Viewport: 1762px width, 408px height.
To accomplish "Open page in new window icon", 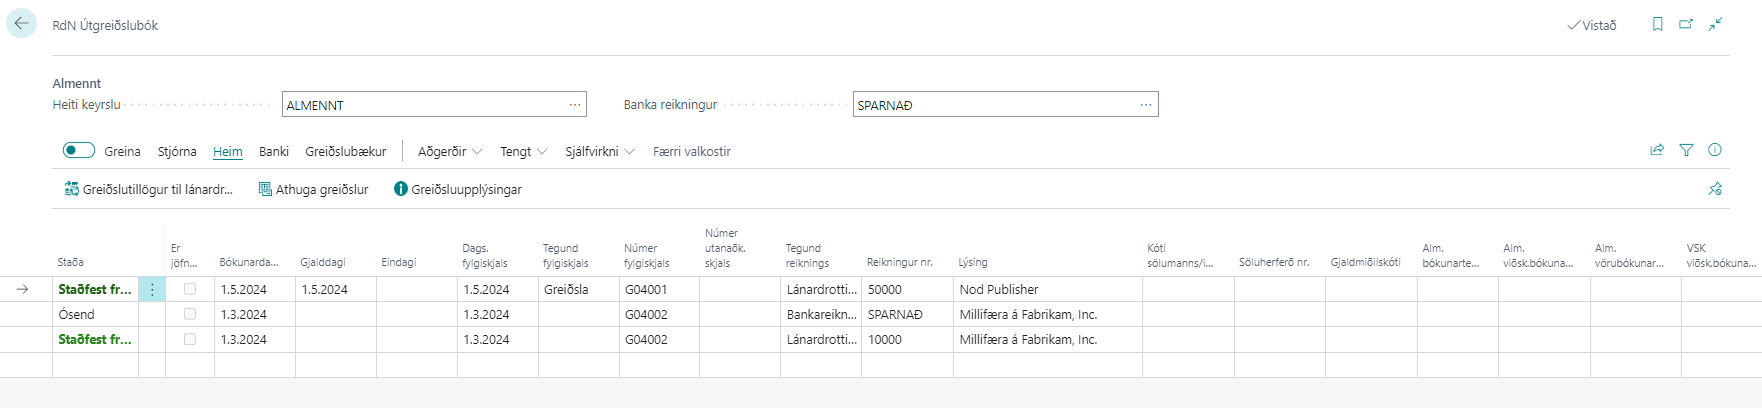I will tap(1686, 24).
